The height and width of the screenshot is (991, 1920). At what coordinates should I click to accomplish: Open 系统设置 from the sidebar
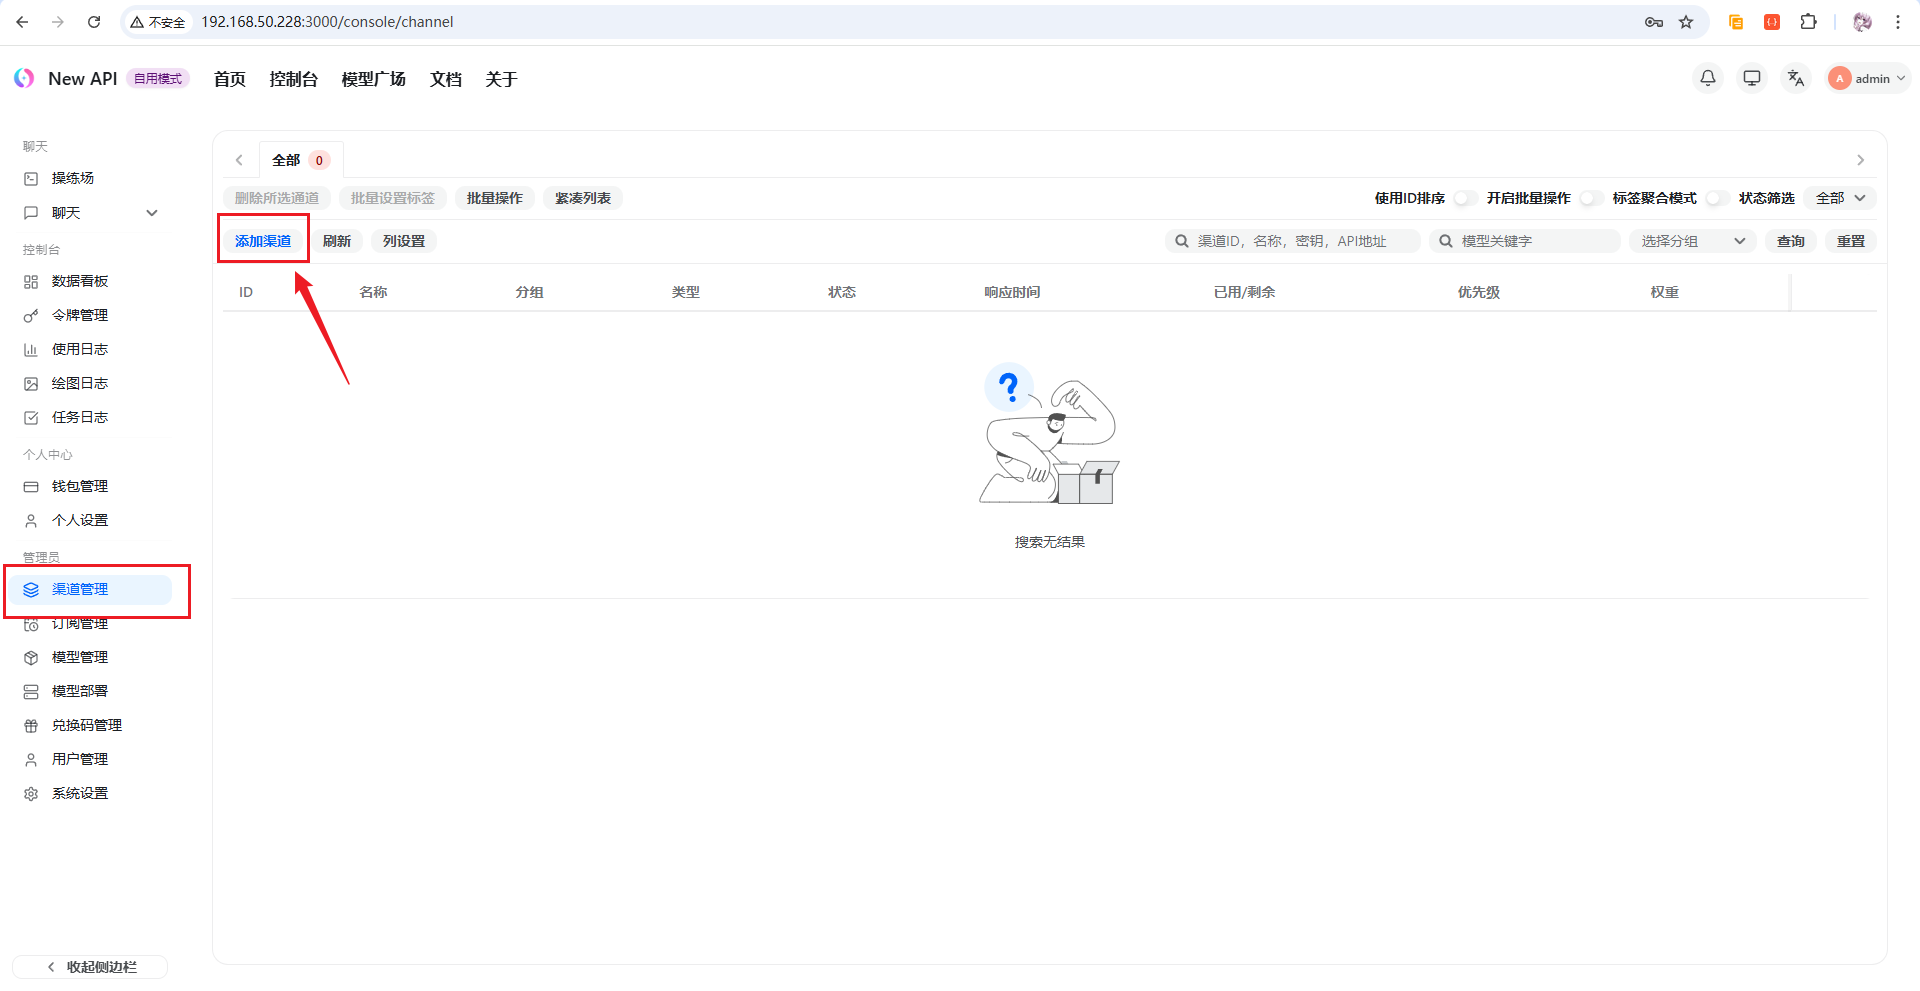tap(80, 792)
